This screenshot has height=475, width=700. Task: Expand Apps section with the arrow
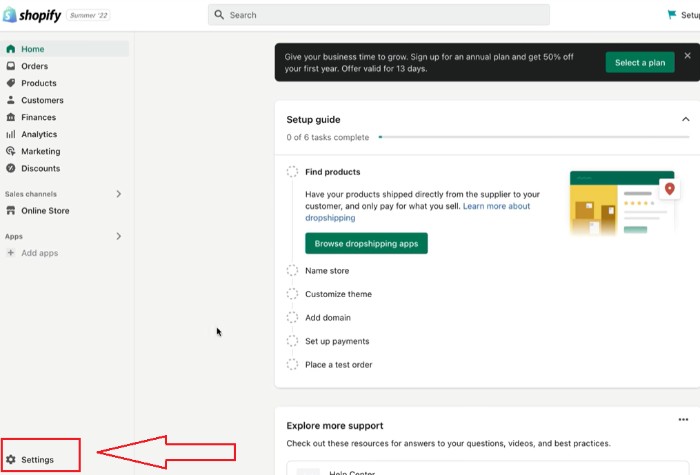click(118, 236)
